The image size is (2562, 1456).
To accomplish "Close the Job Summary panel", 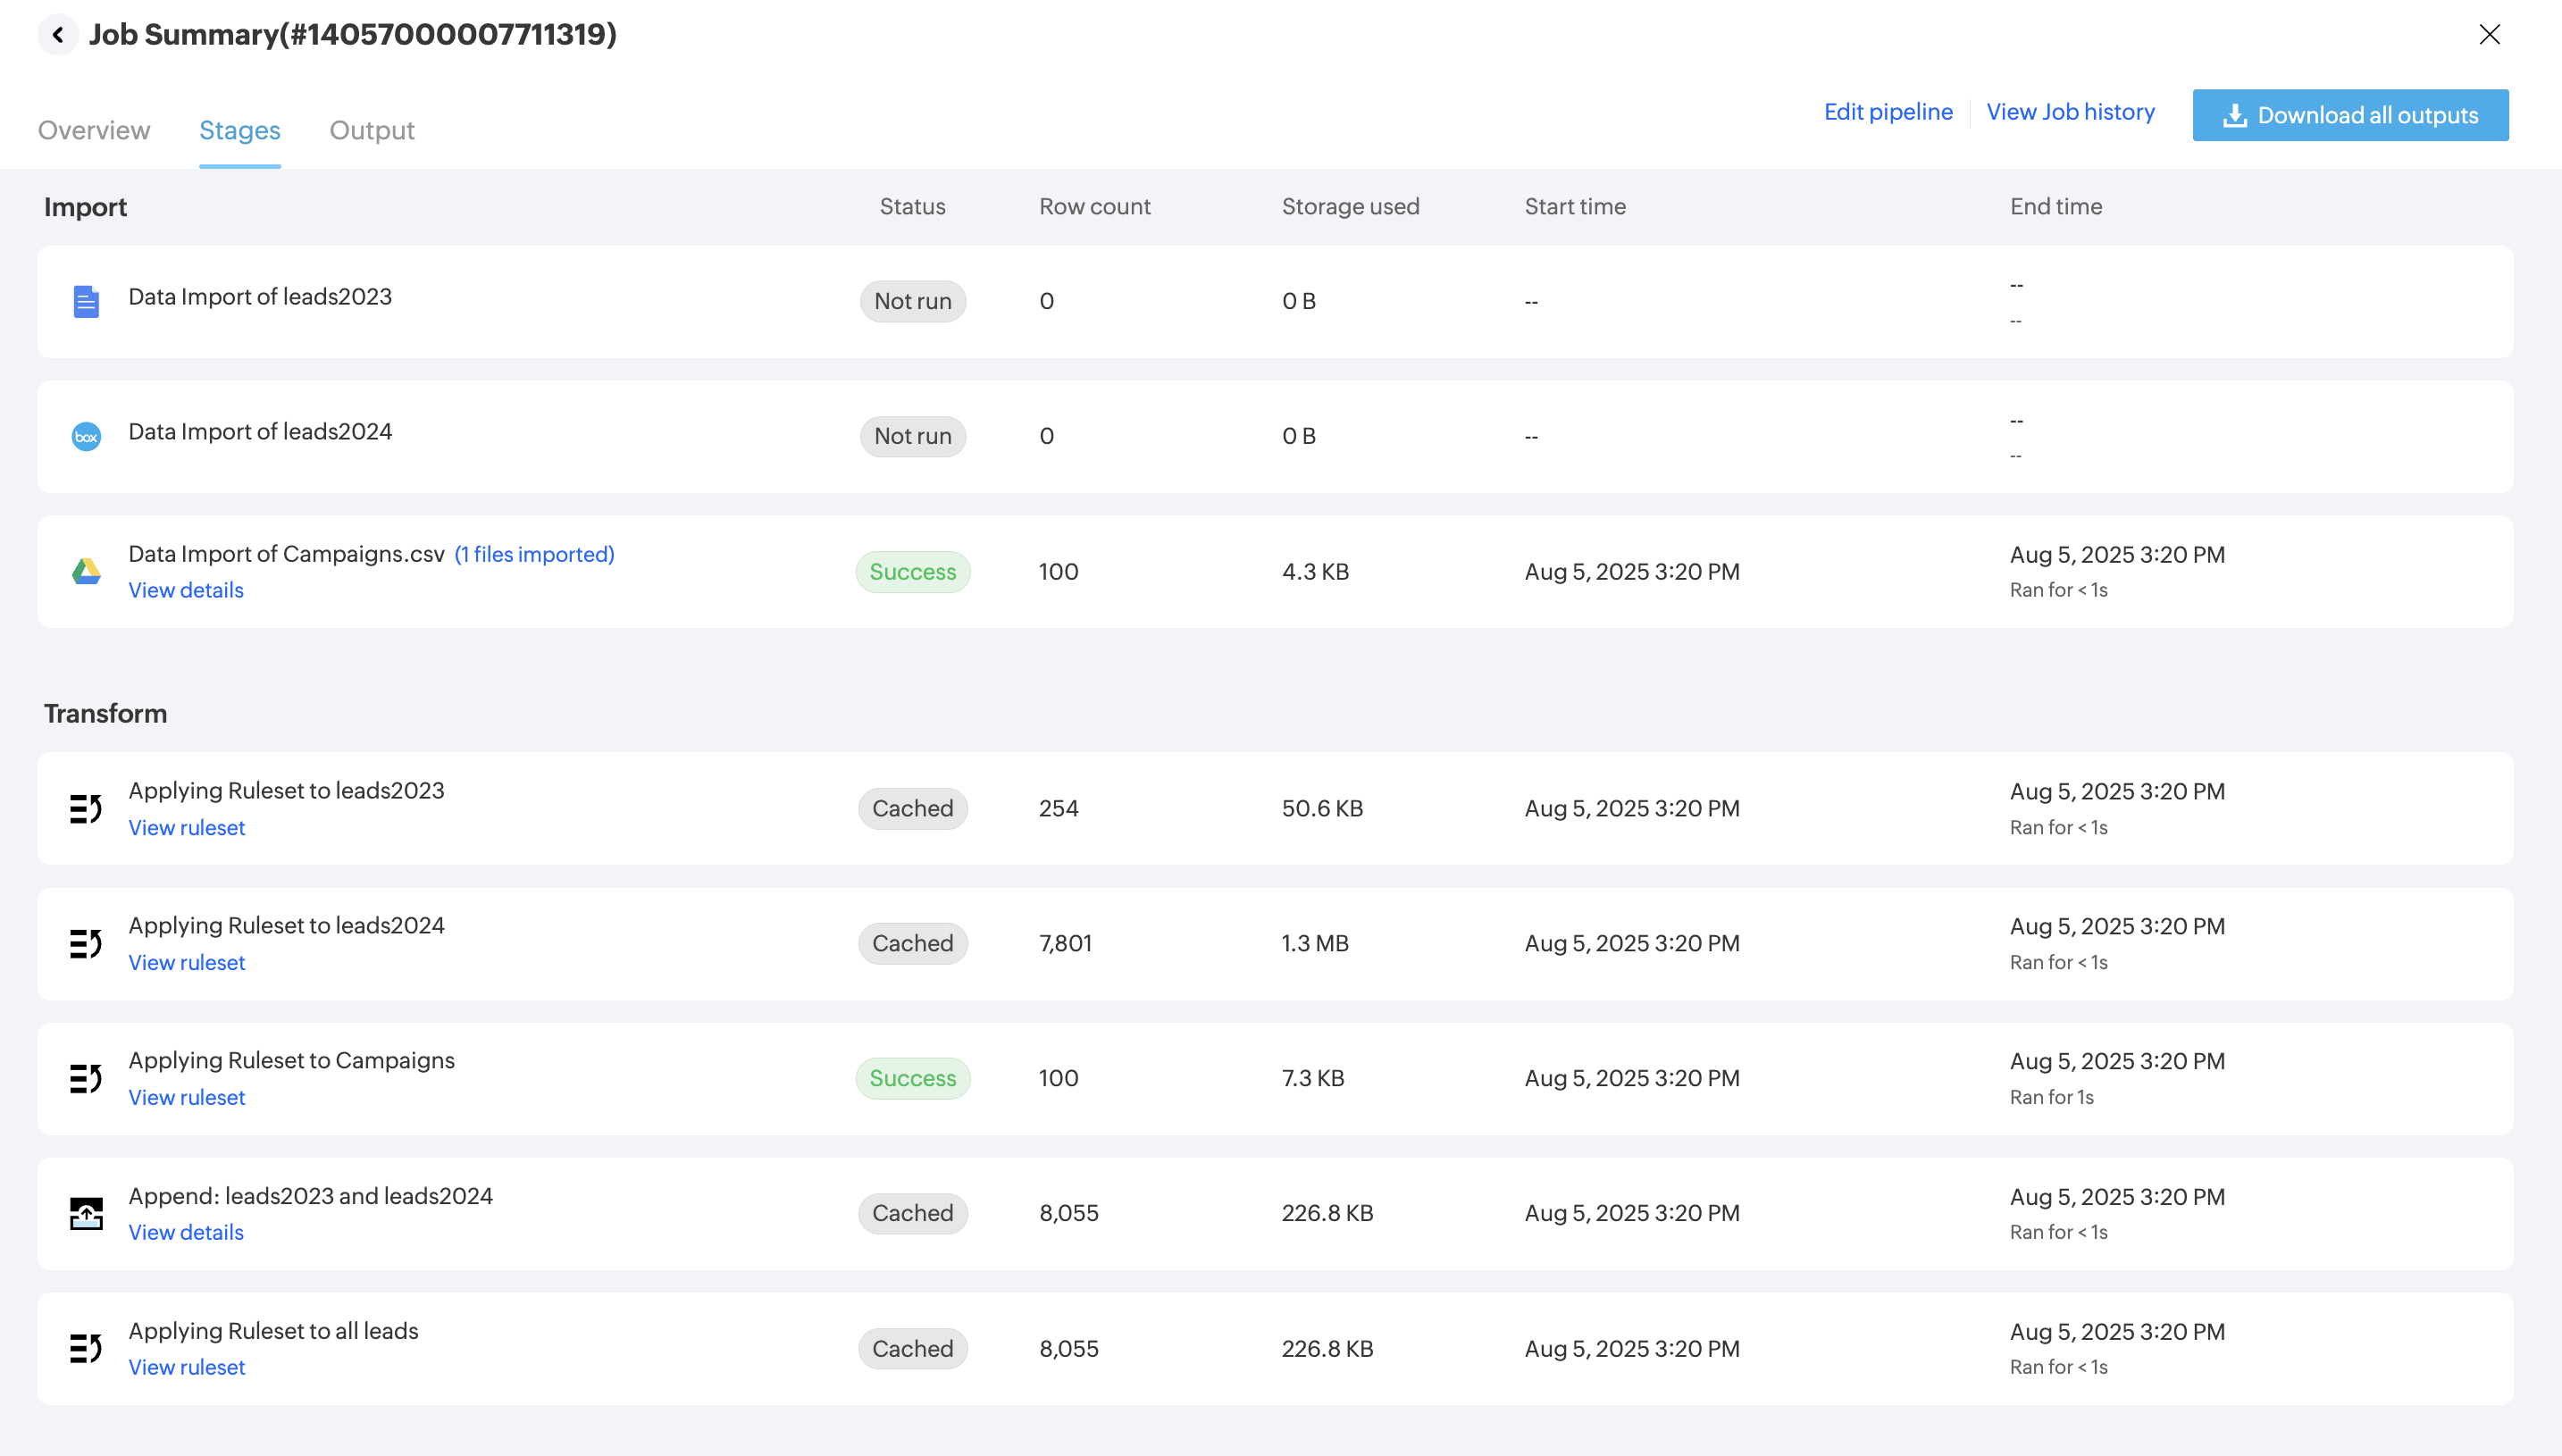I will (x=2489, y=35).
